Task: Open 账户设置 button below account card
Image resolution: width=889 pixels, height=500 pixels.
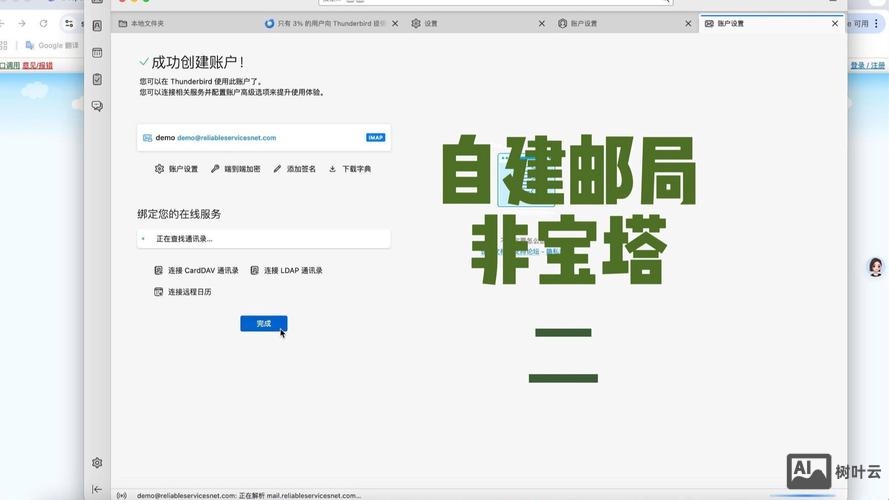Action: (x=176, y=169)
